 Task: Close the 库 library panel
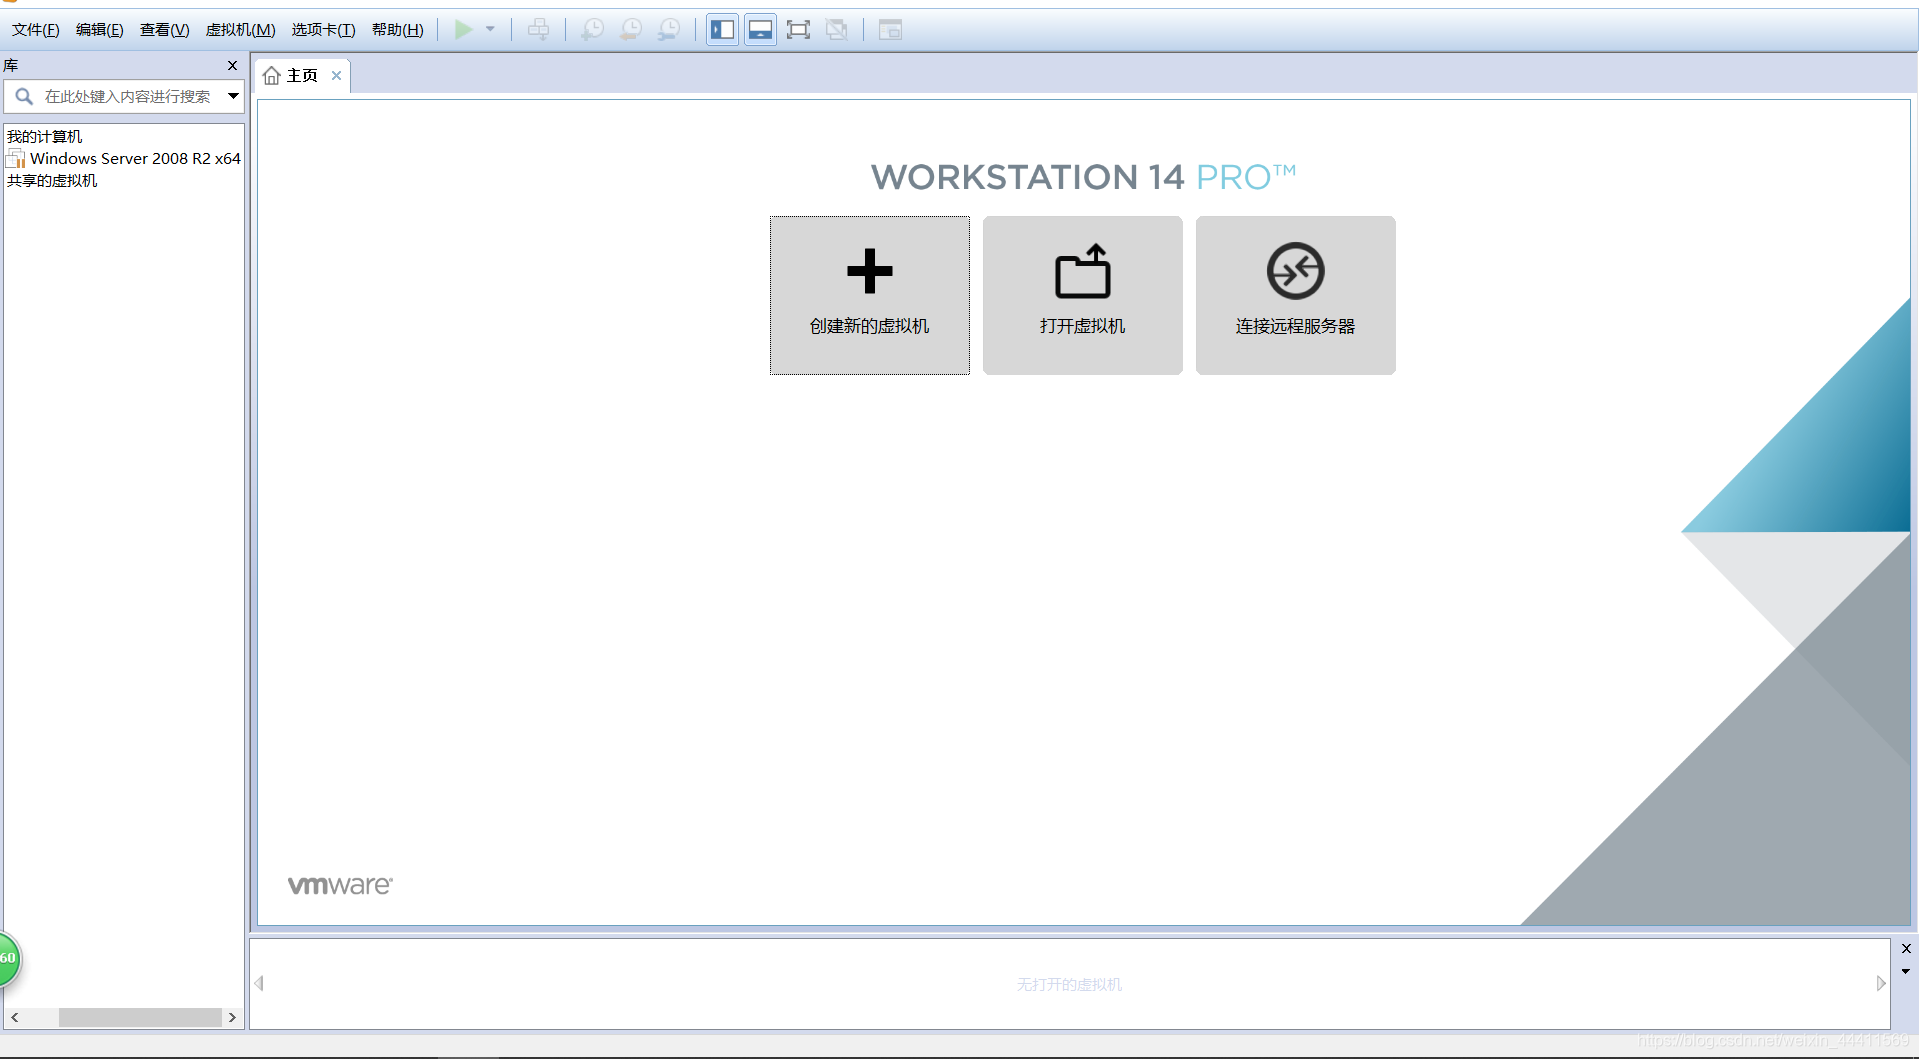pos(232,65)
